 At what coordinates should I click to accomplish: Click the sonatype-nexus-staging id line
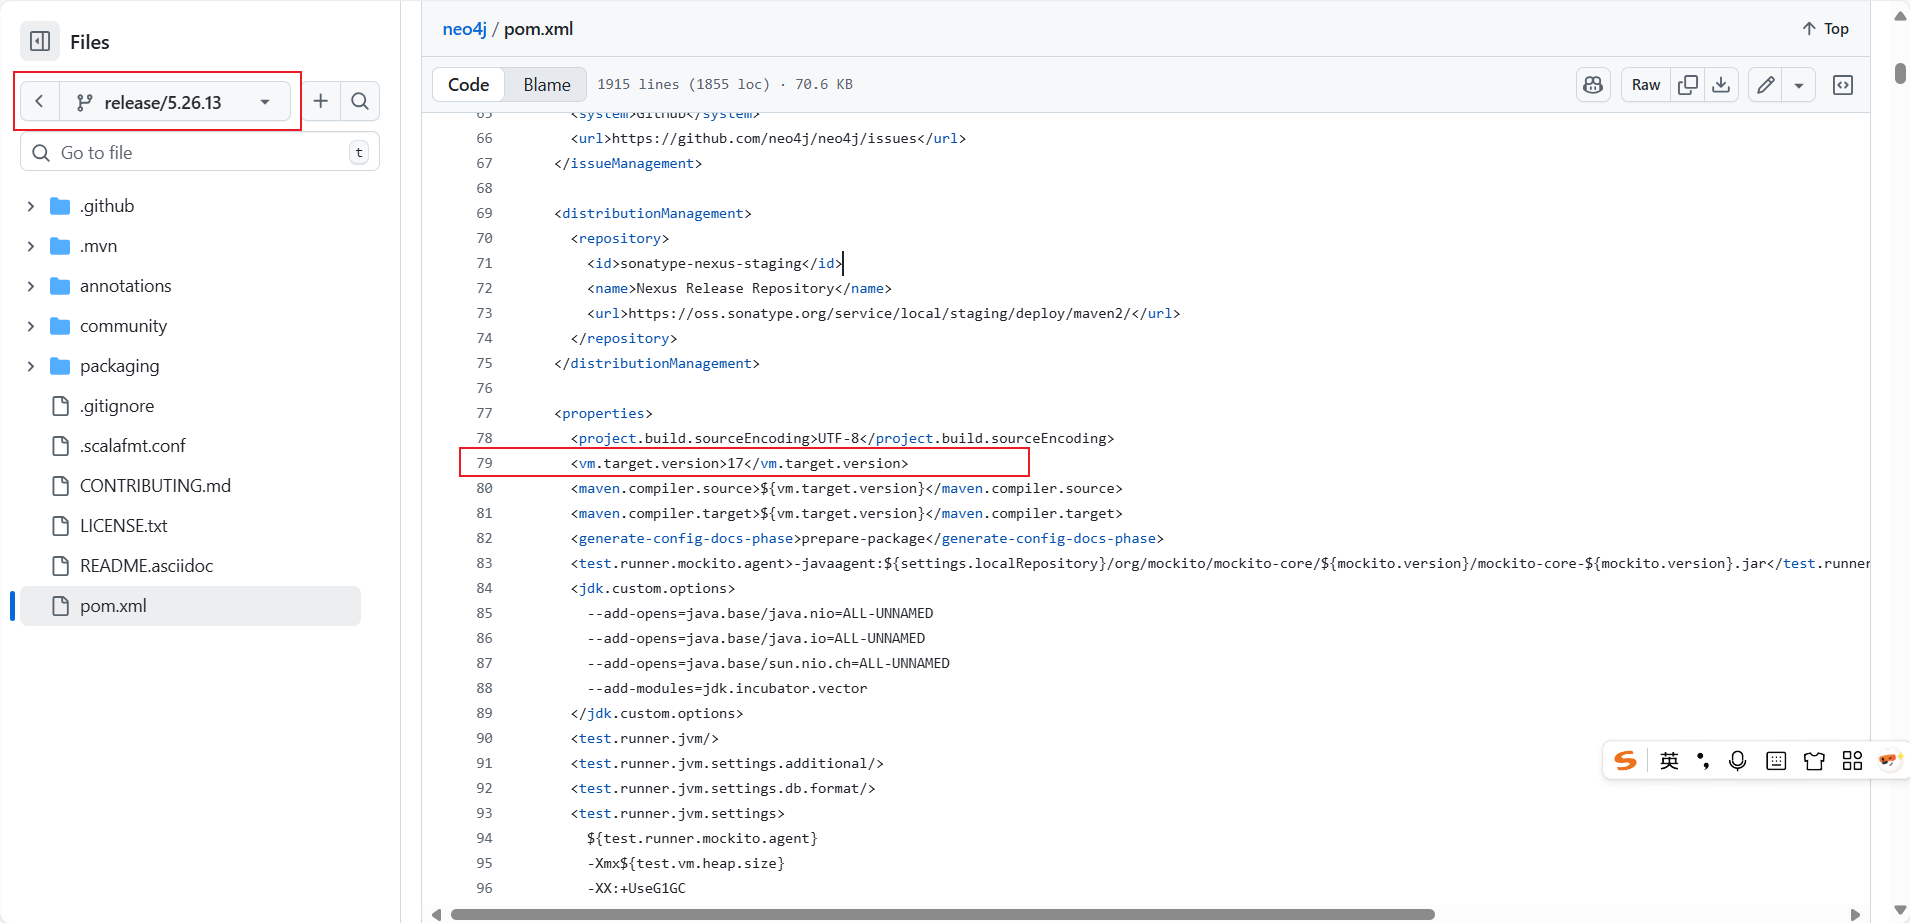pyautogui.click(x=715, y=263)
